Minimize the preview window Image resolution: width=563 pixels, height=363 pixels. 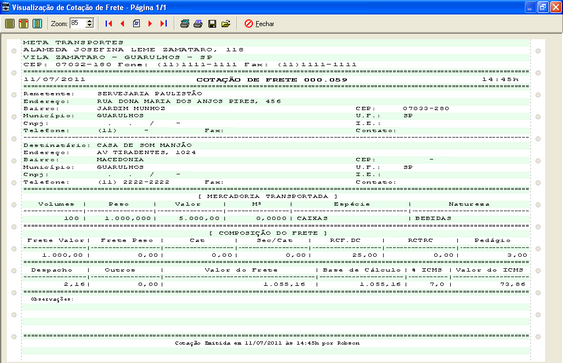click(530, 7)
